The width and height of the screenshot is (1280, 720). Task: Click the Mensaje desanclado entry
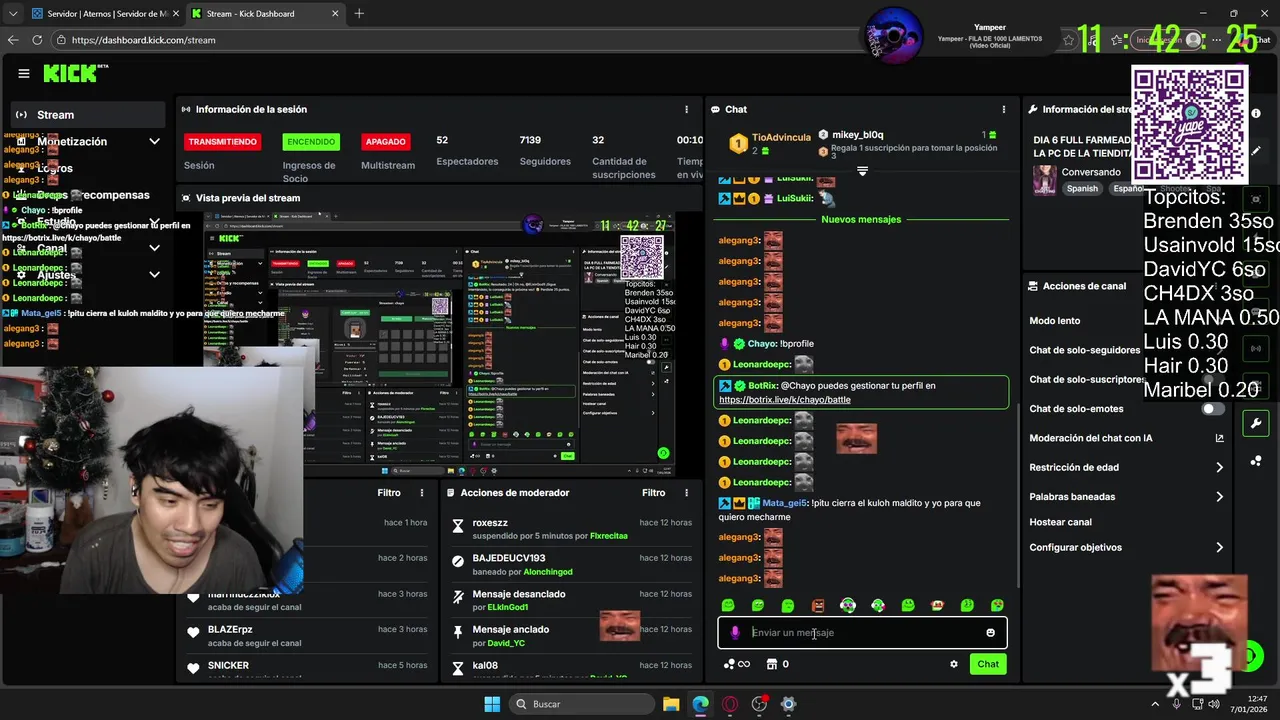click(x=569, y=600)
